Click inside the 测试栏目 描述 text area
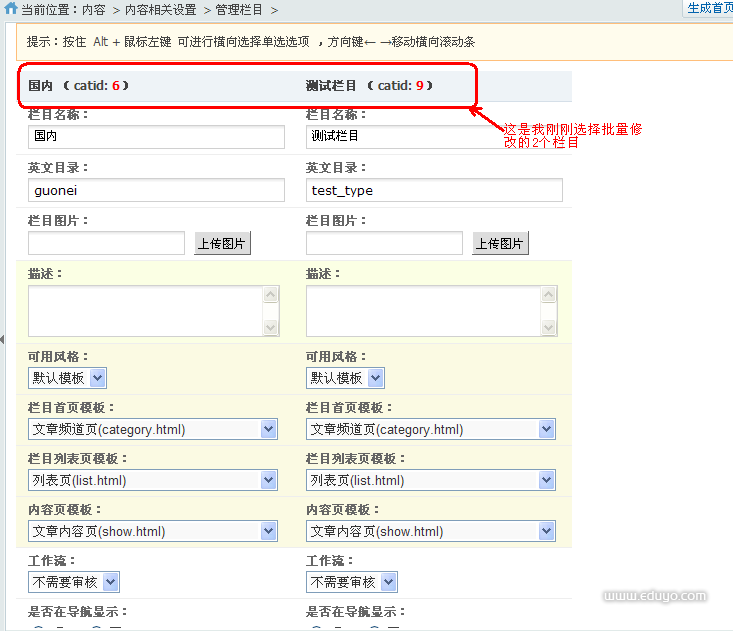Image resolution: width=733 pixels, height=631 pixels. [423, 311]
